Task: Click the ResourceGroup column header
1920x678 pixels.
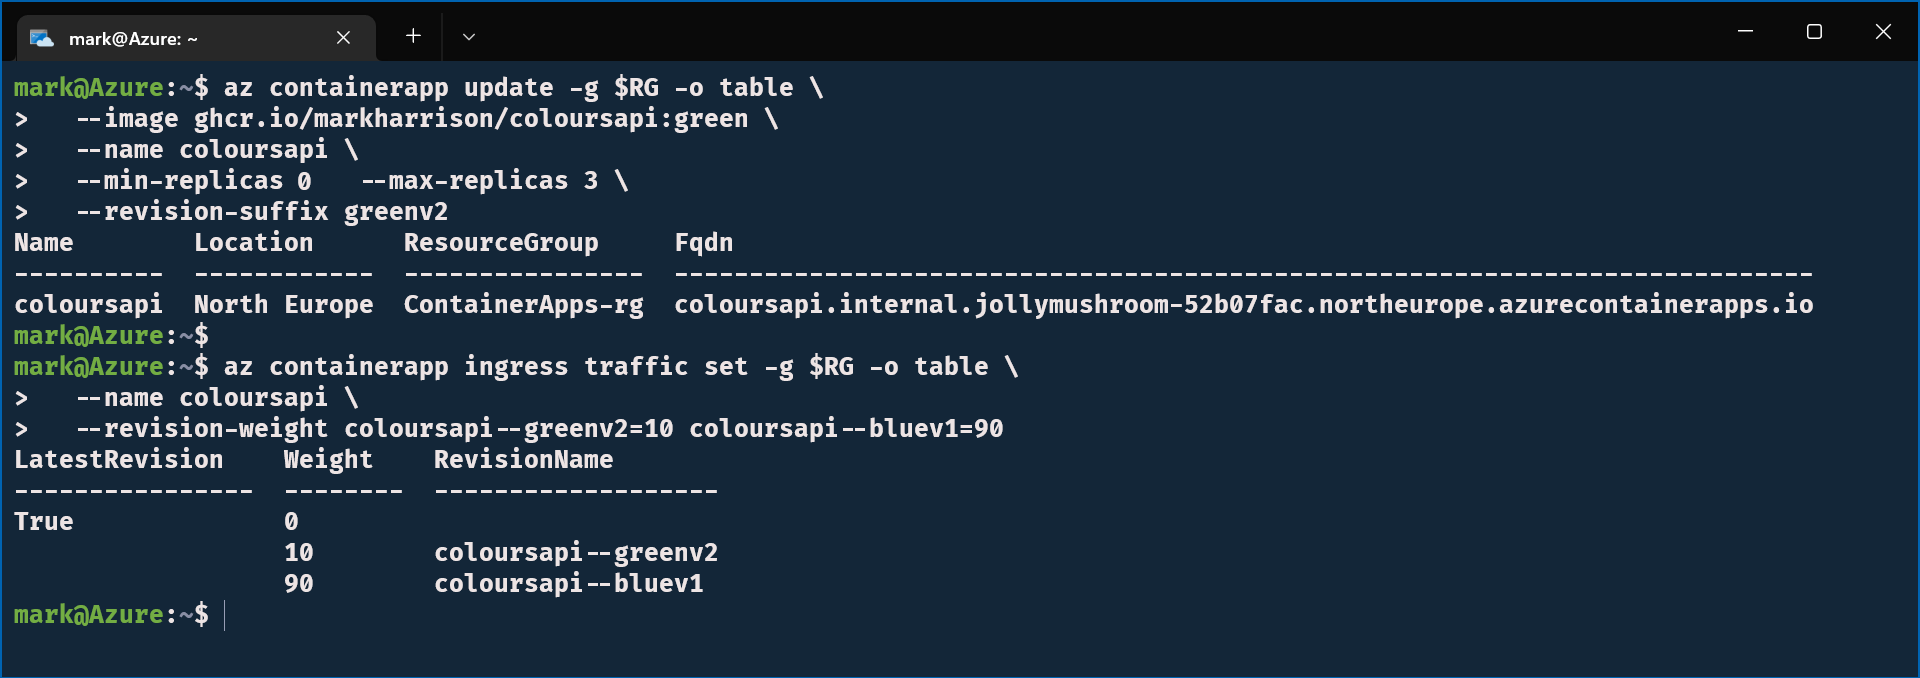Action: pos(500,243)
